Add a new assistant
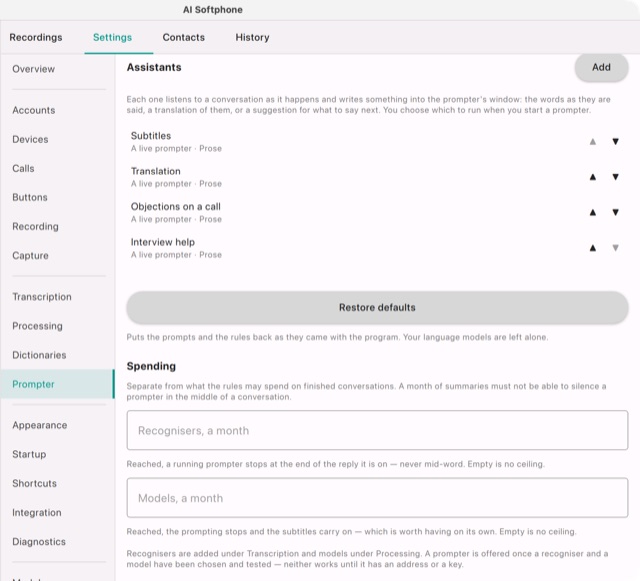This screenshot has height=581, width=640. (x=601, y=67)
